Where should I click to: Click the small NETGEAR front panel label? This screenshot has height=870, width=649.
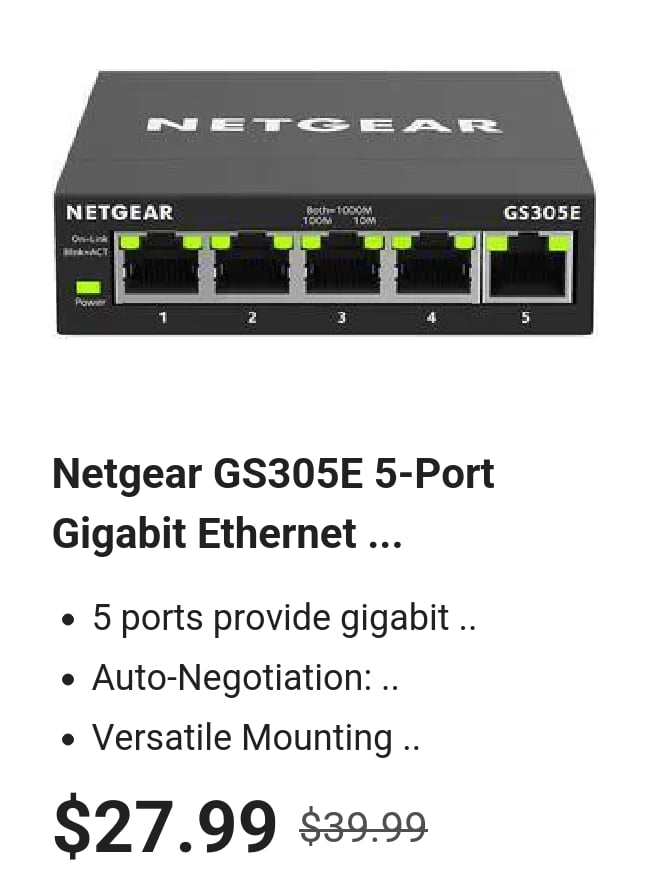(x=119, y=213)
